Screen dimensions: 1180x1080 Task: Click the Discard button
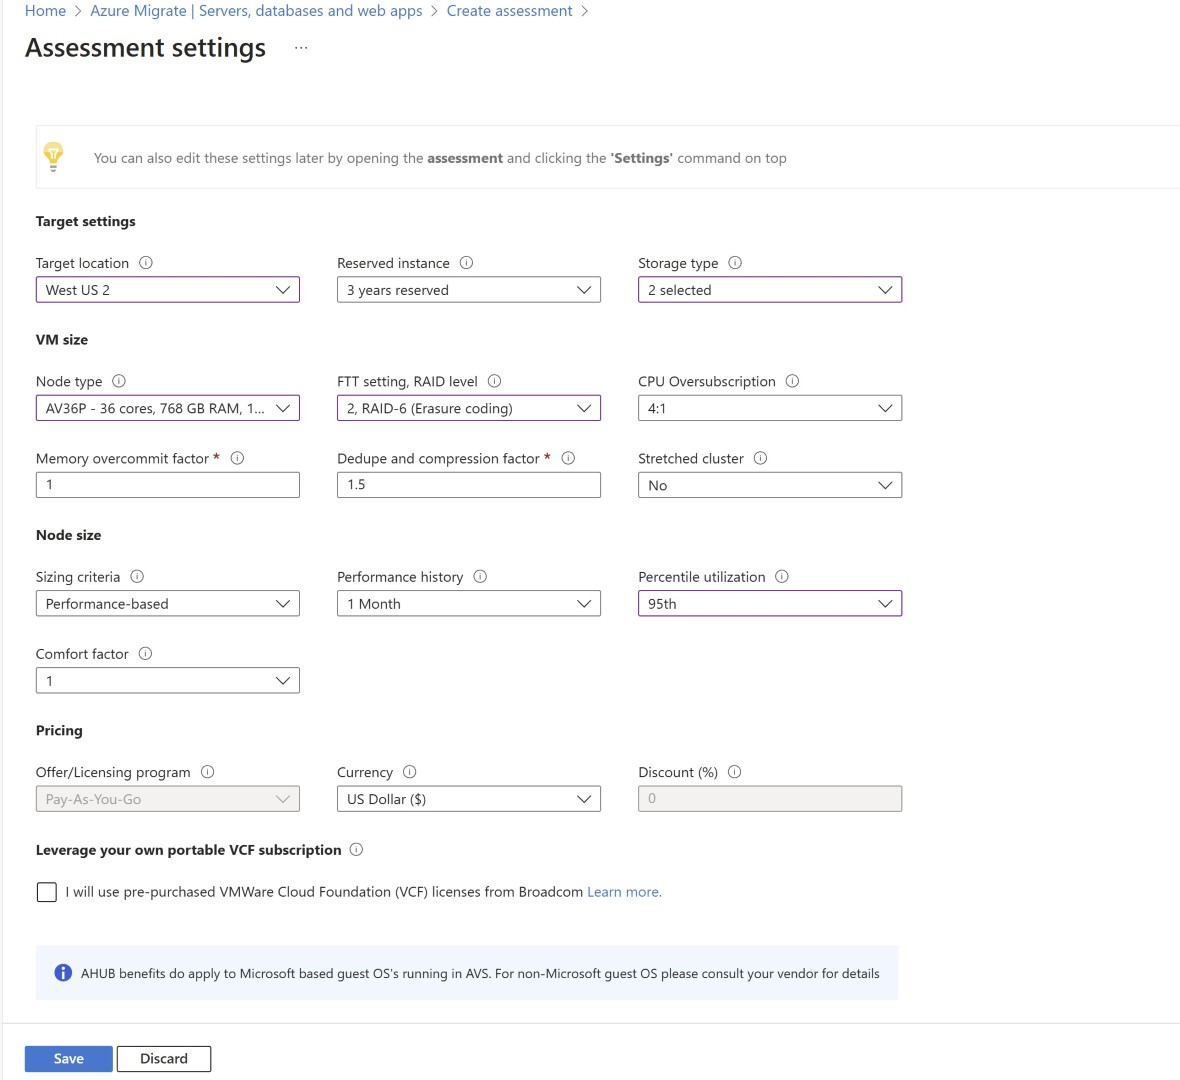point(164,1059)
